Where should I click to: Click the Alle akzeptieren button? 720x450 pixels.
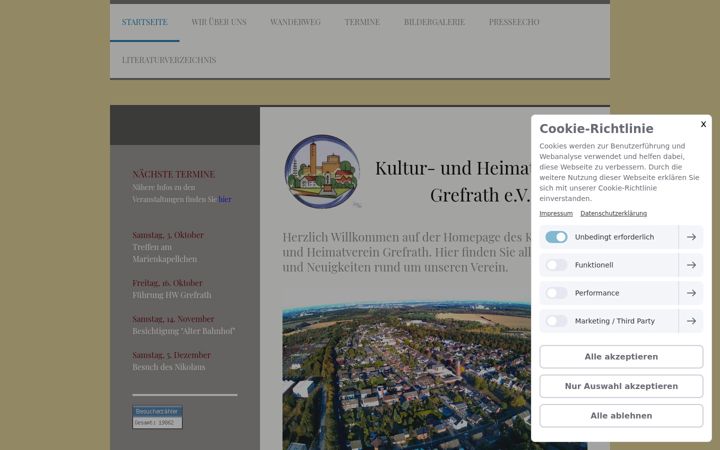621,357
